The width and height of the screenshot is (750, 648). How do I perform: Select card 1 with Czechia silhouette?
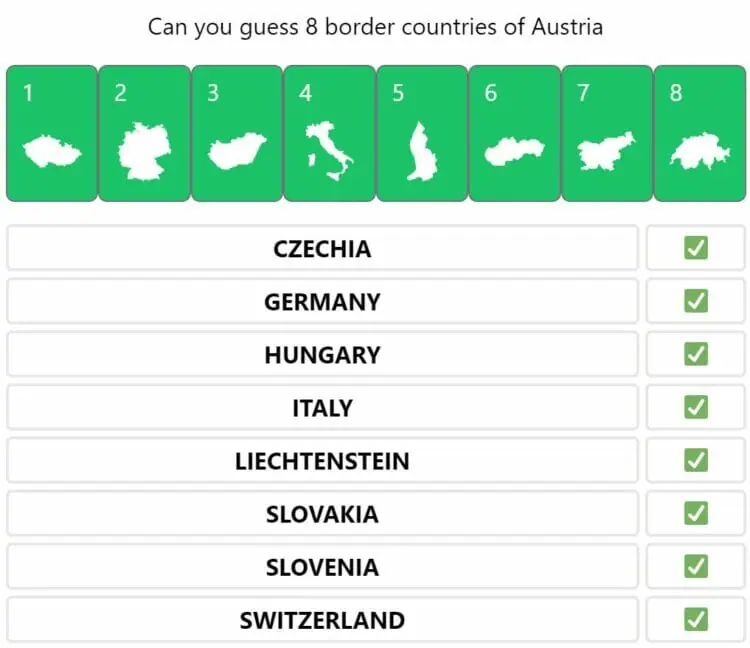tap(52, 133)
